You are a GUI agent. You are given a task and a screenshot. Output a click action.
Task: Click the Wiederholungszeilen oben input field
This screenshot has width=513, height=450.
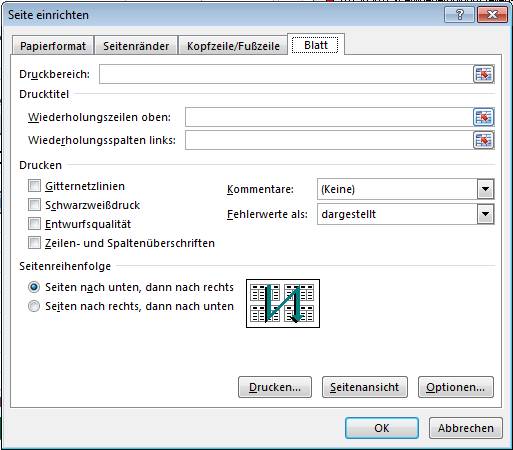(x=329, y=117)
